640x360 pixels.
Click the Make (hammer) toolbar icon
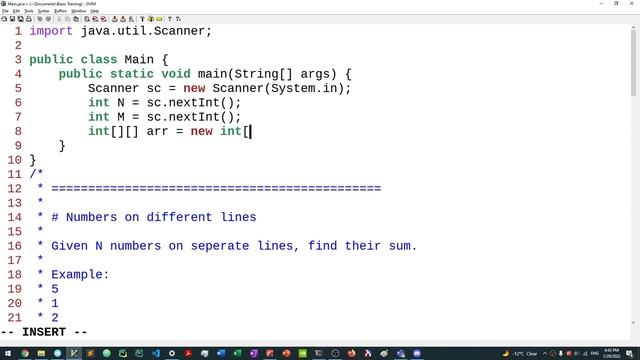coord(142,19)
